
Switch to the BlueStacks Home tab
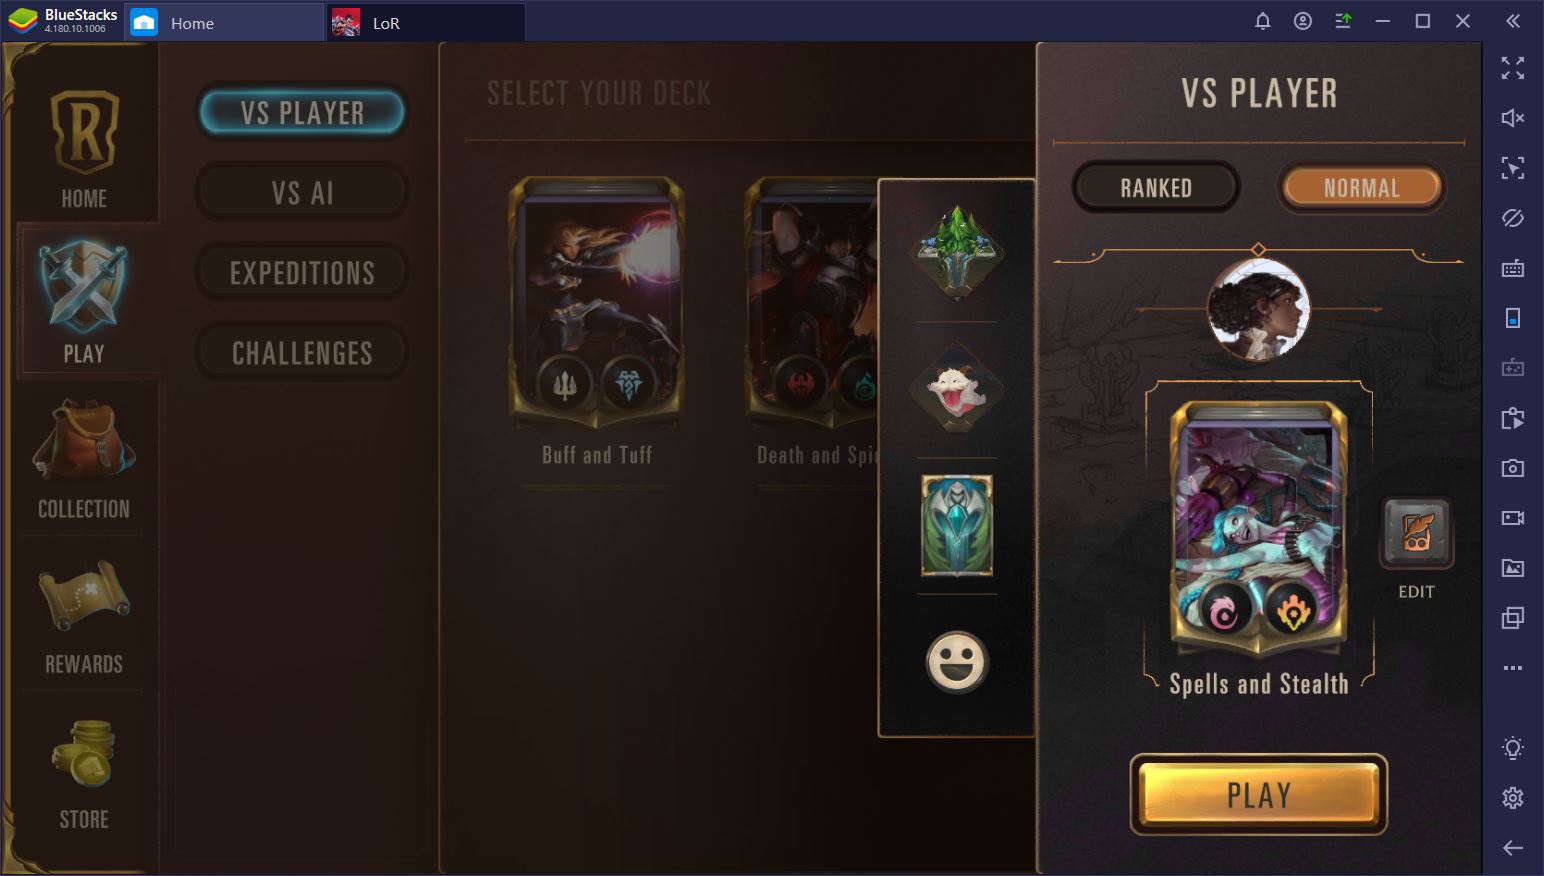point(192,23)
